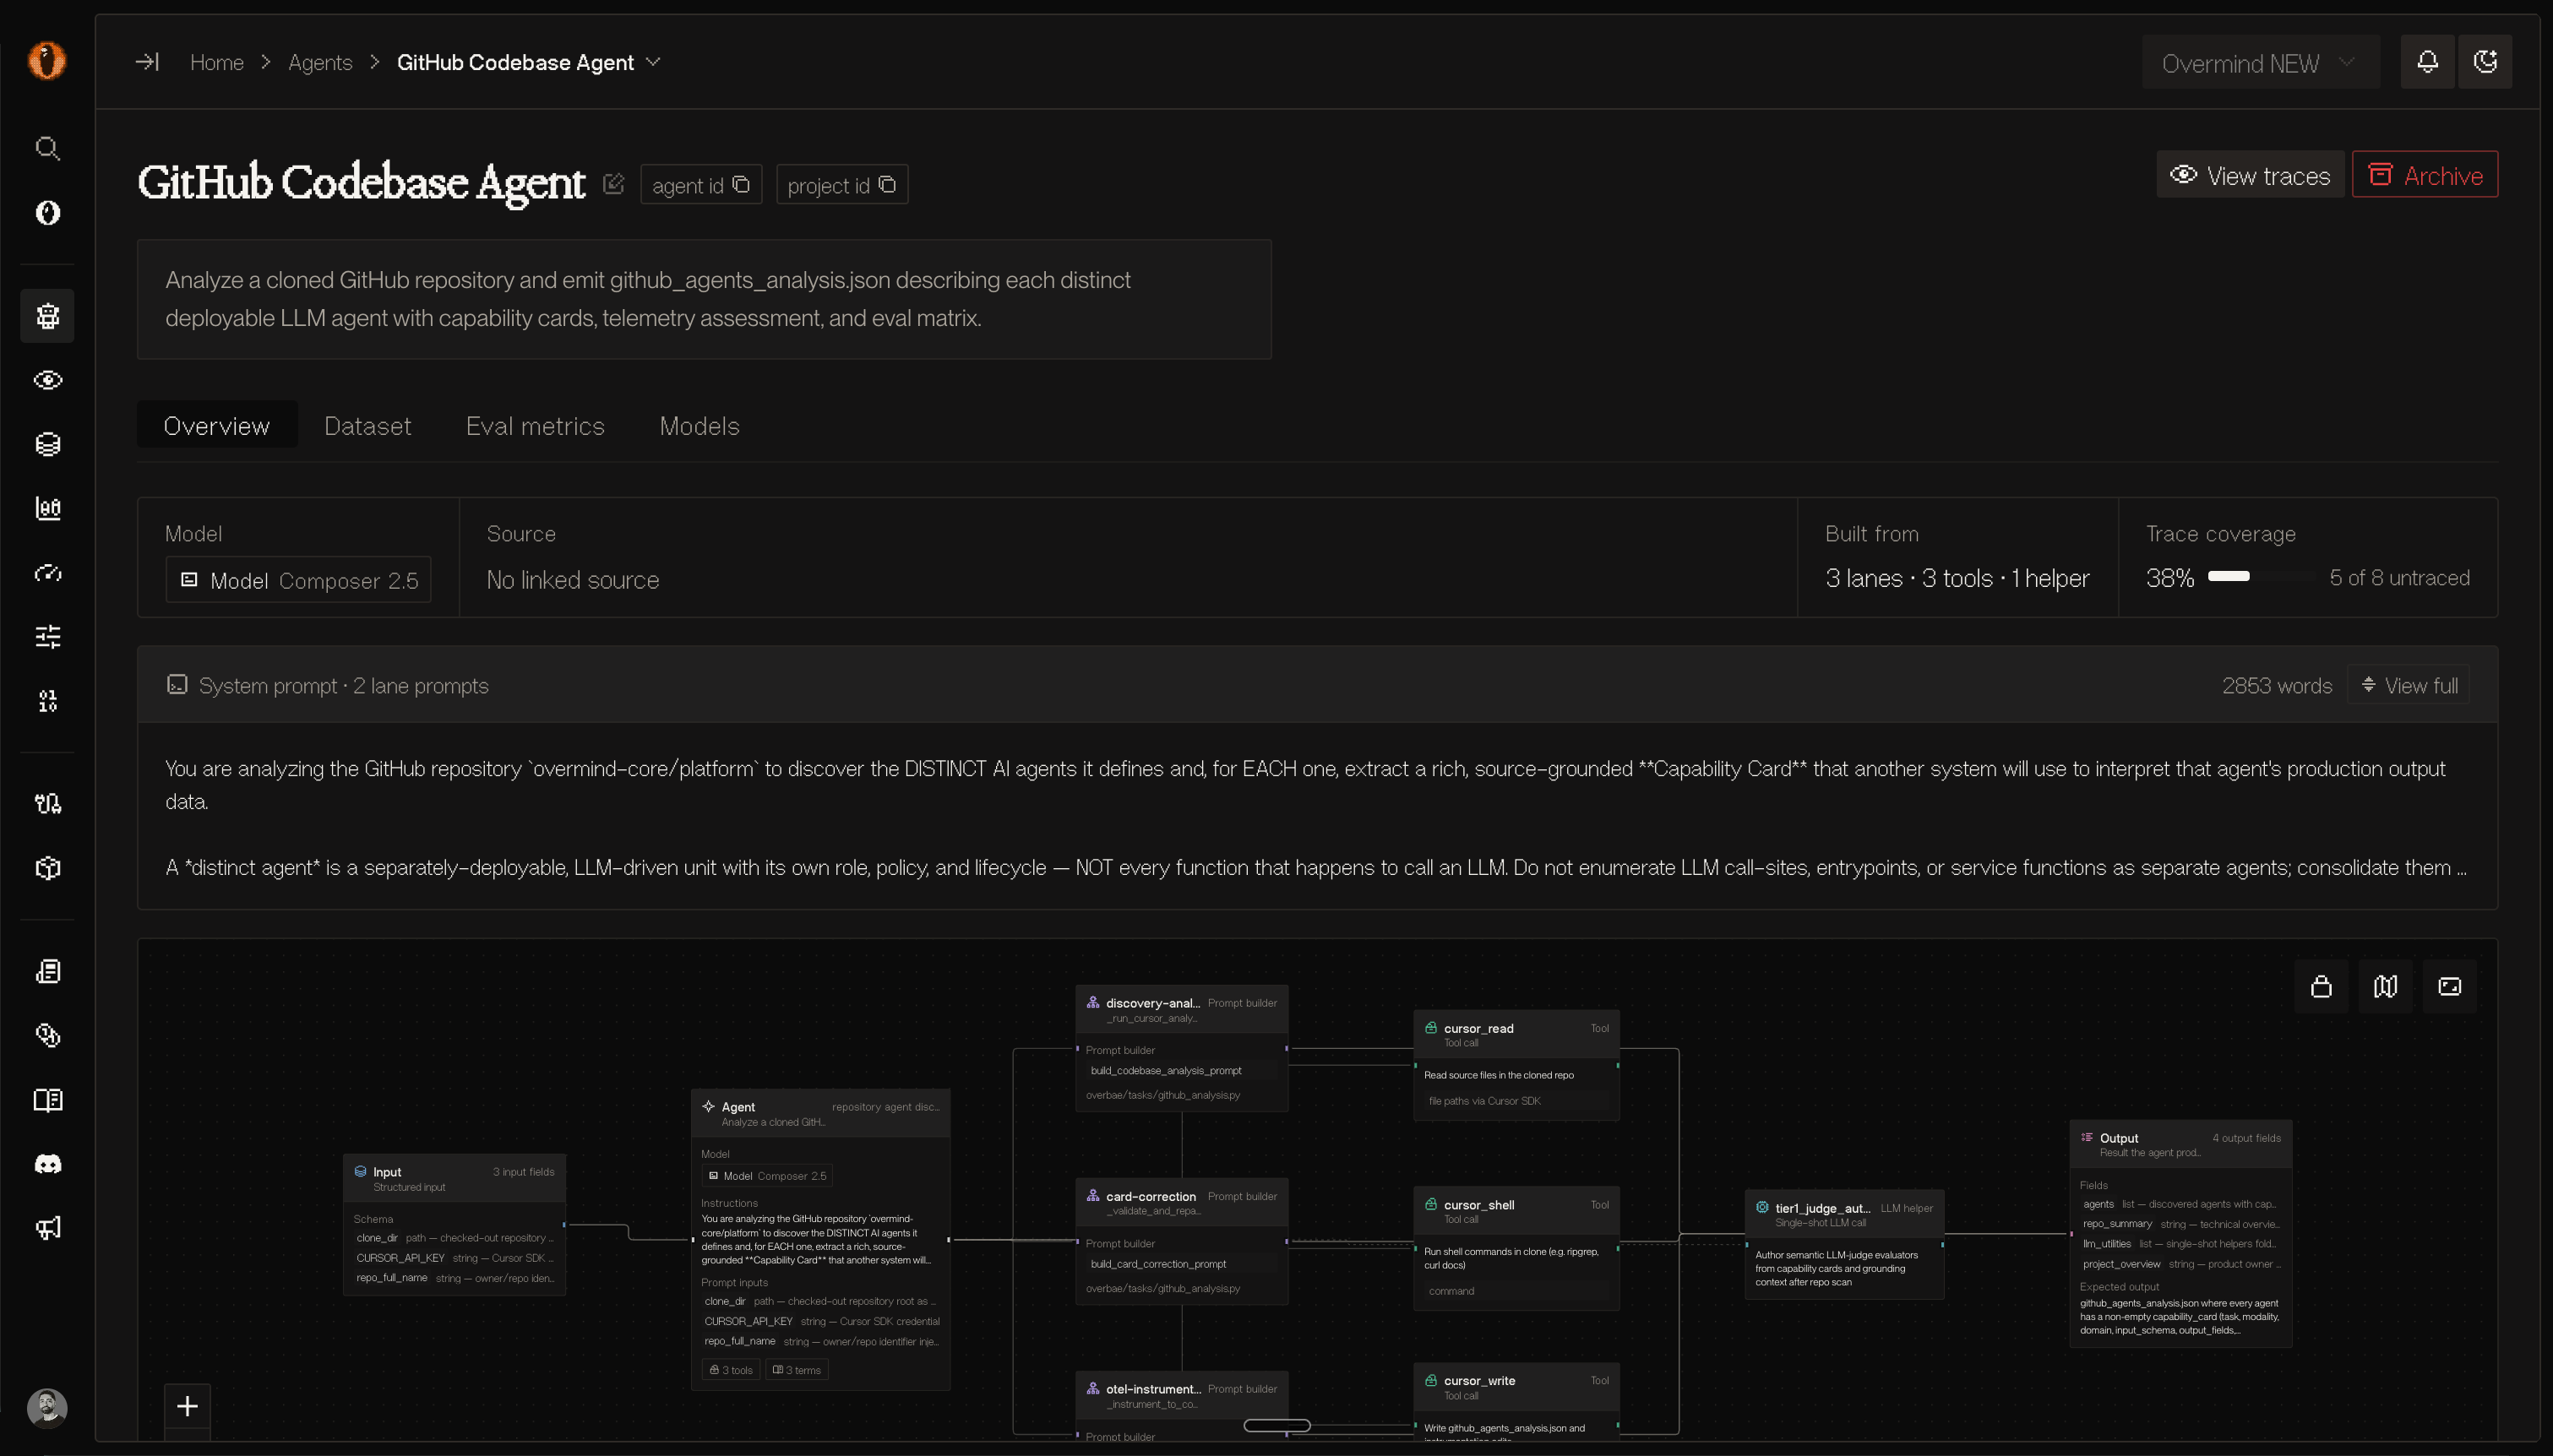Open the document pages icon in sidebar
The height and width of the screenshot is (1456, 2553).
click(47, 972)
